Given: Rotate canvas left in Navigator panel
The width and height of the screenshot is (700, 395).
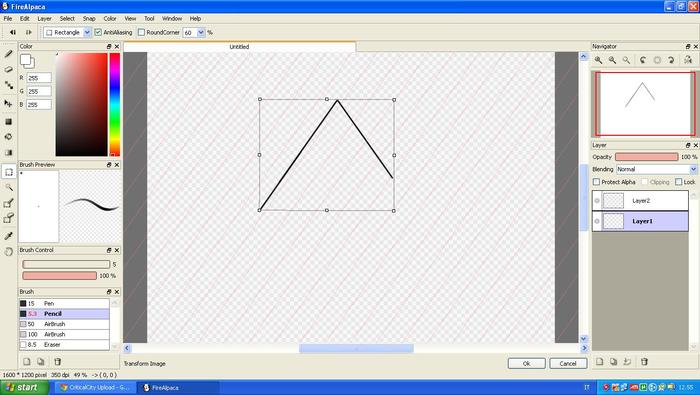Looking at the screenshot, I should coord(643,60).
